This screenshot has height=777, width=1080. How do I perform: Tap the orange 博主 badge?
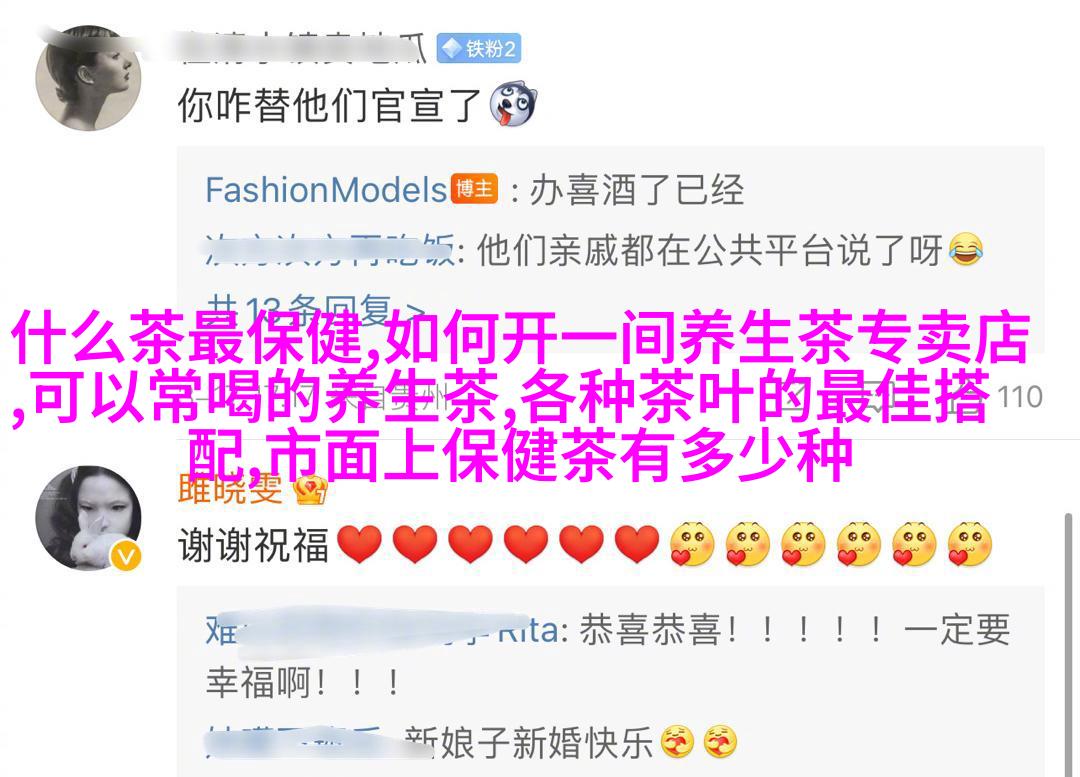coord(475,189)
